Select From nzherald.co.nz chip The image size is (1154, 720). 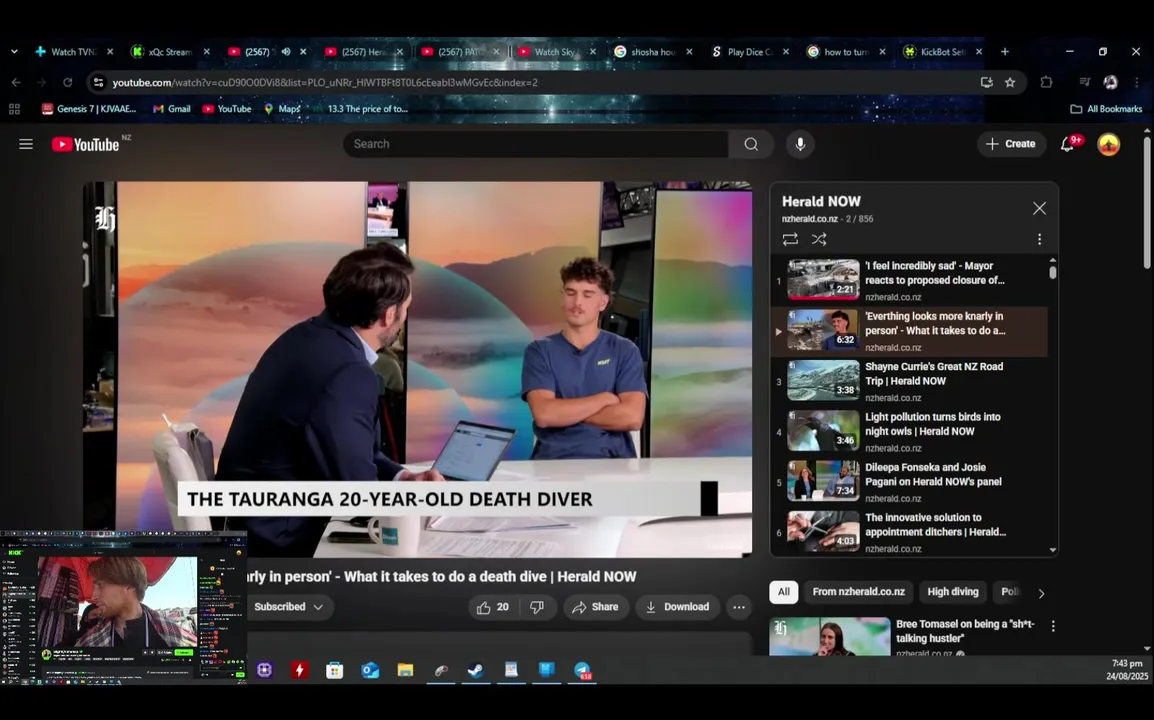(x=858, y=592)
